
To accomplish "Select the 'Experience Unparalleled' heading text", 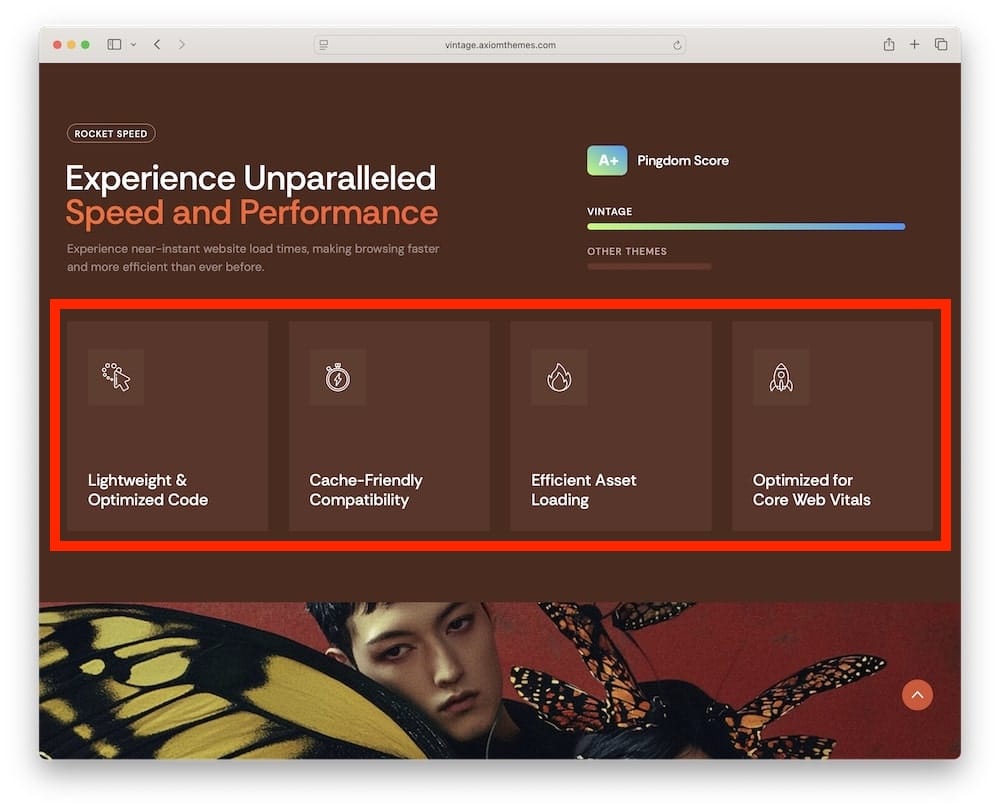I will click(x=251, y=178).
